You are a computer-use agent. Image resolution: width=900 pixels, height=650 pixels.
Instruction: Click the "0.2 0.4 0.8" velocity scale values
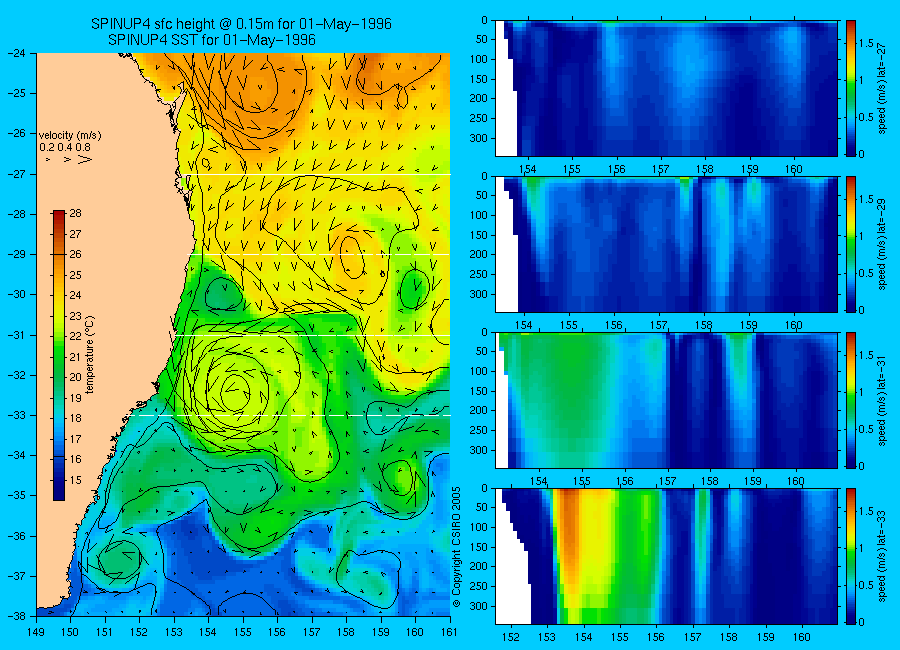click(65, 147)
